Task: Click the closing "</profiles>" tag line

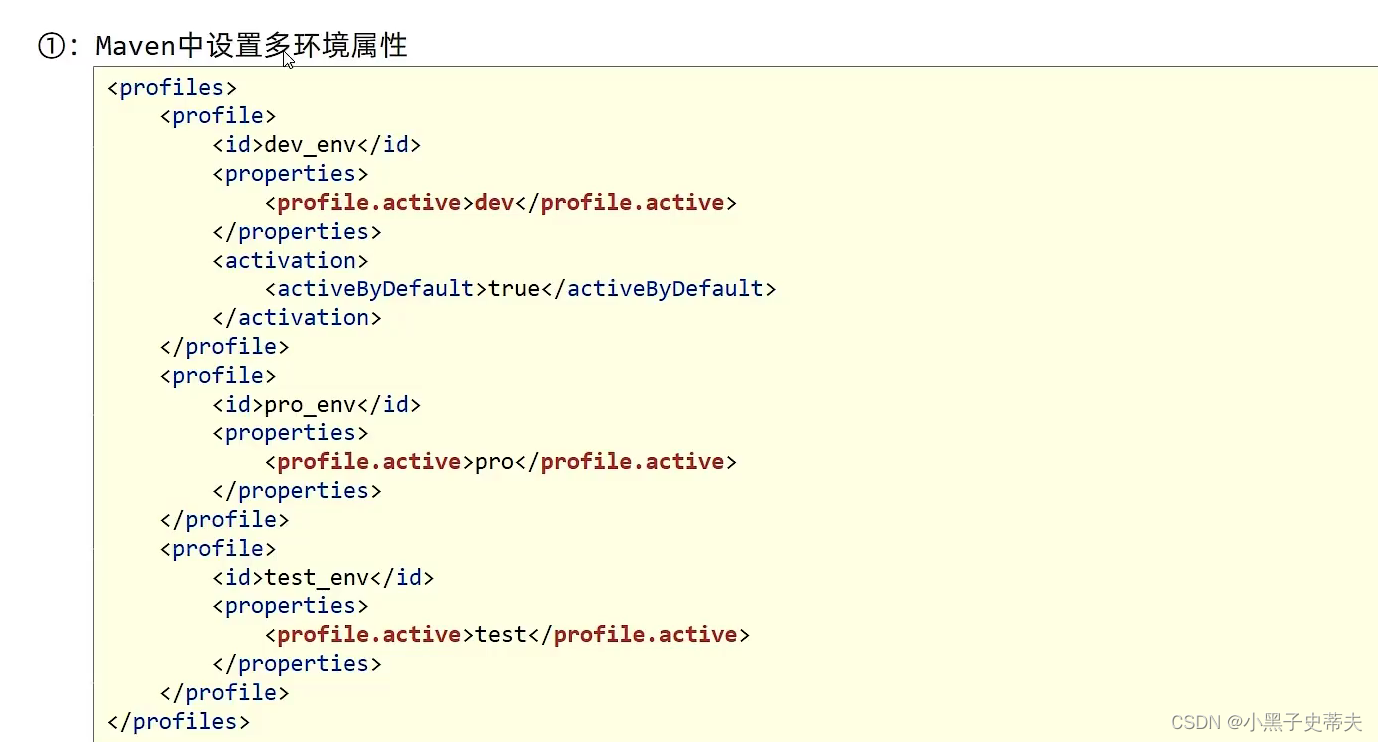Action: pos(178,721)
